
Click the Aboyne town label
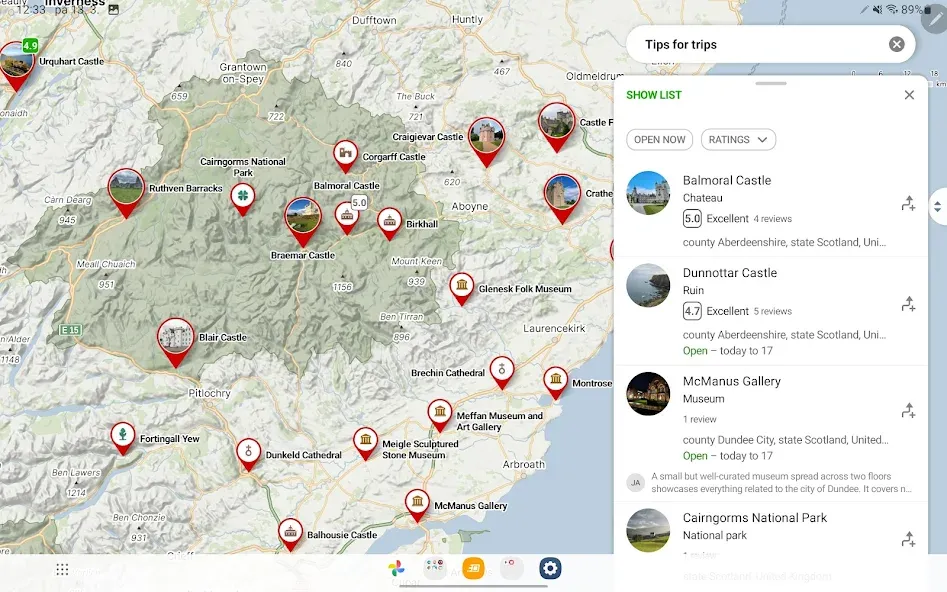pyautogui.click(x=469, y=206)
